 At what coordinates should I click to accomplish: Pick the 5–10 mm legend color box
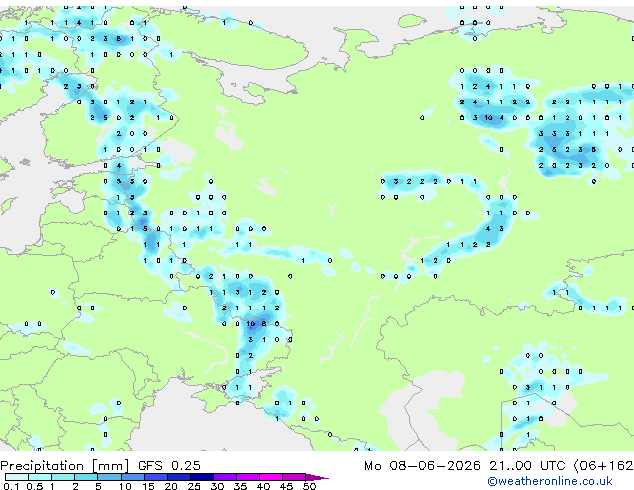click(x=109, y=477)
